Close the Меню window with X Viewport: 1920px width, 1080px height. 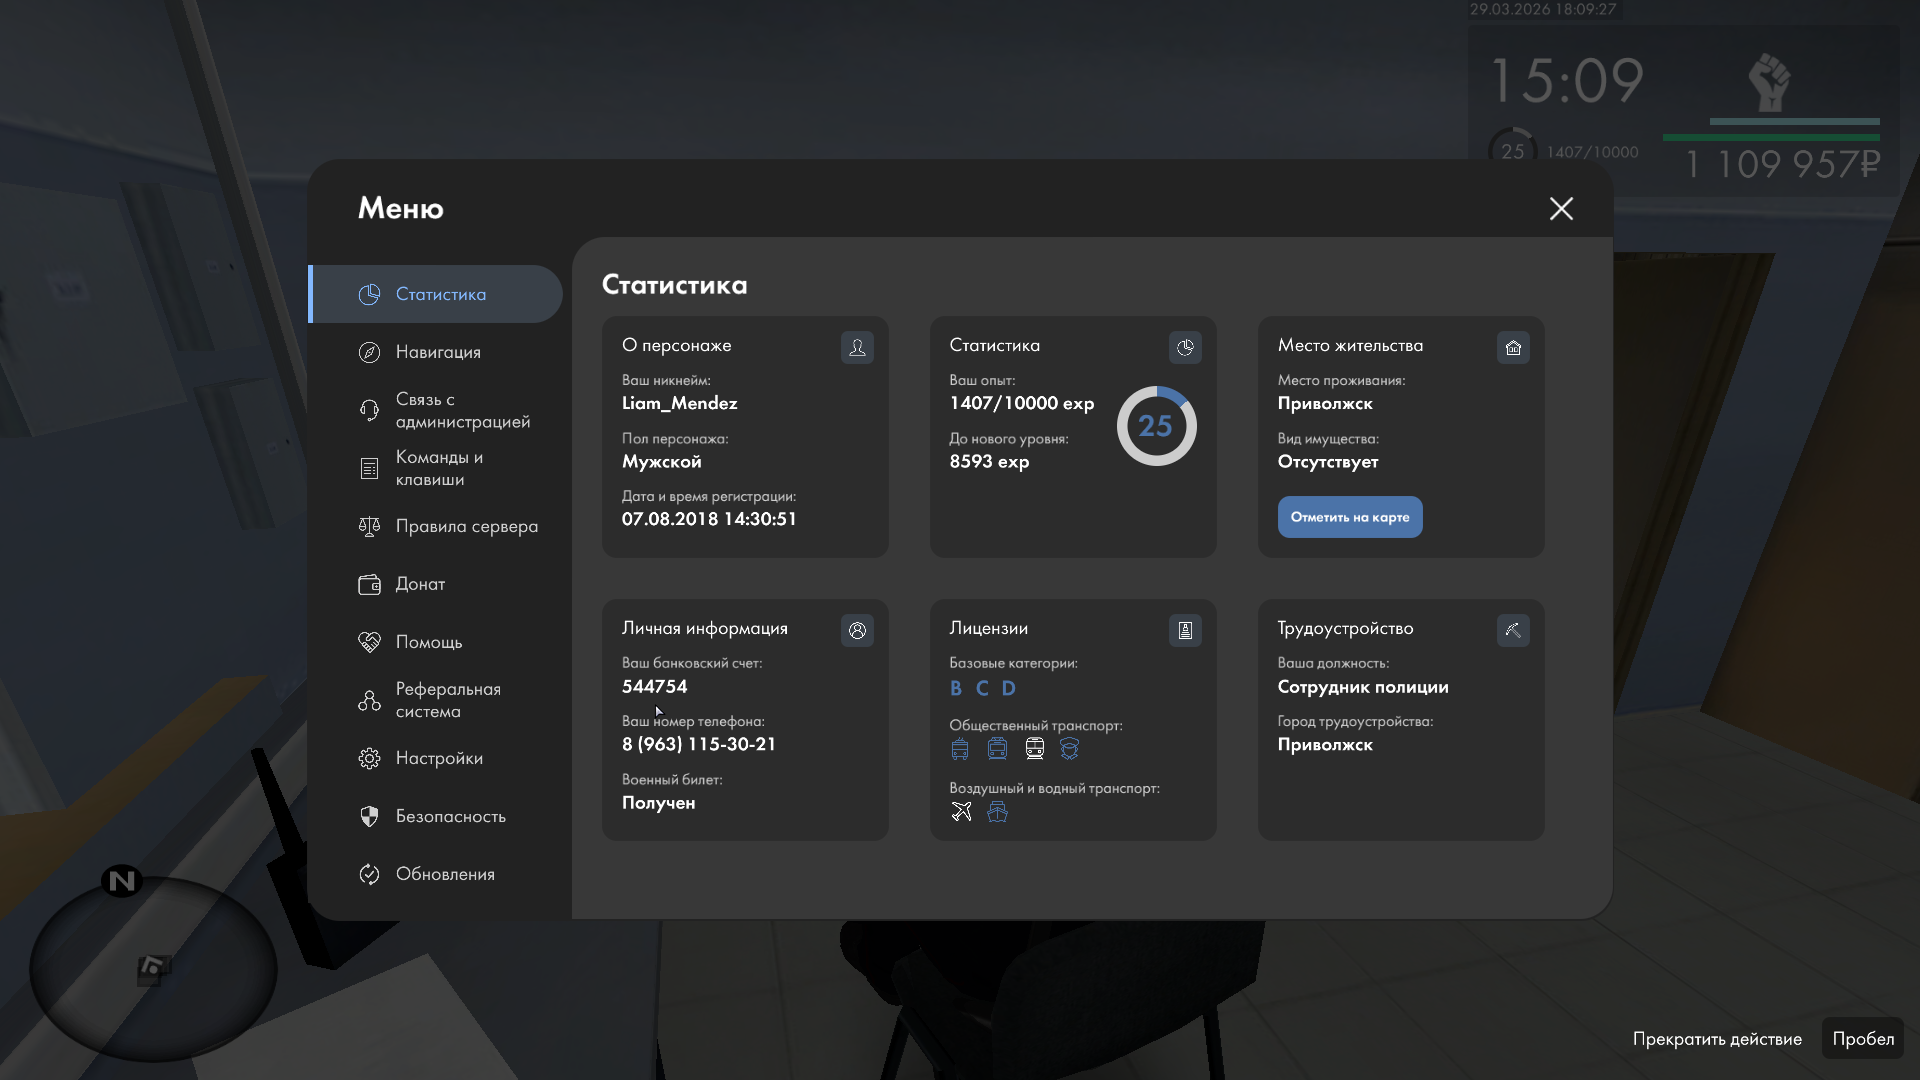point(1561,208)
